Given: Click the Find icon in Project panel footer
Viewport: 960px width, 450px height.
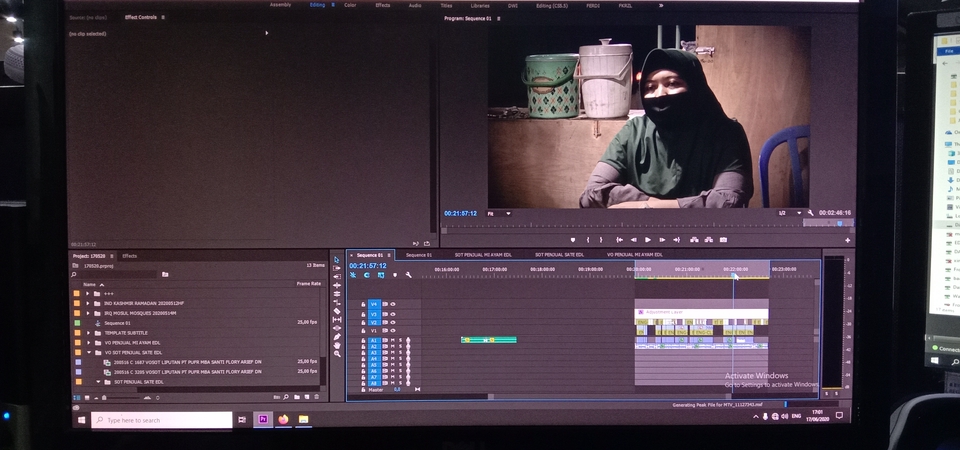Looking at the screenshot, I should click(286, 397).
